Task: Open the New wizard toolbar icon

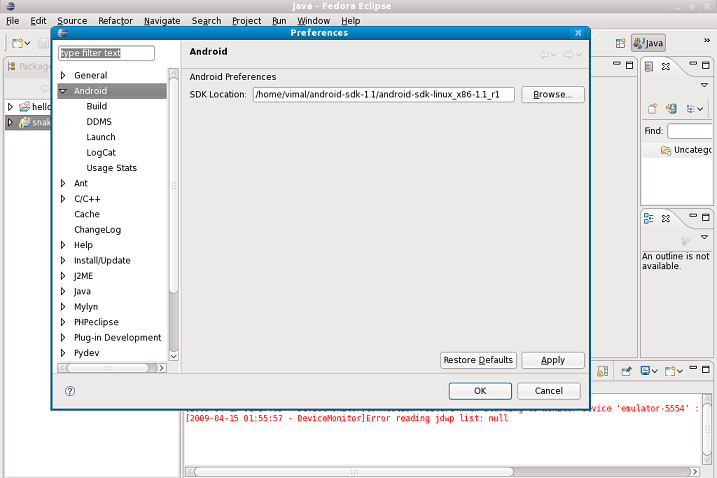Action: click(17, 43)
